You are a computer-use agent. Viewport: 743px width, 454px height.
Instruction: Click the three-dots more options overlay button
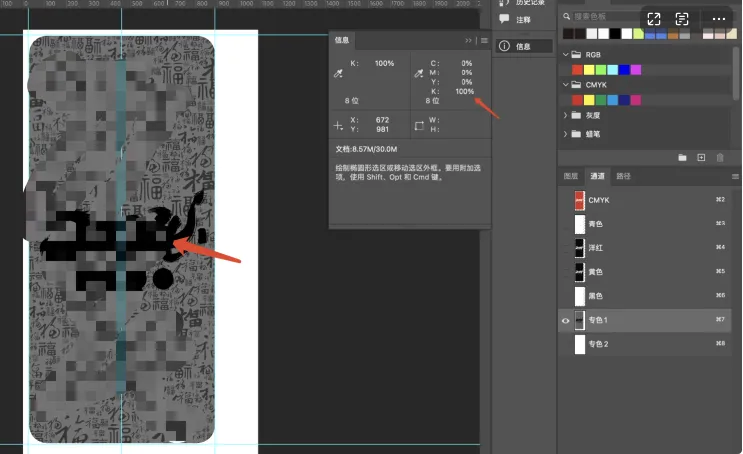[x=718, y=19]
